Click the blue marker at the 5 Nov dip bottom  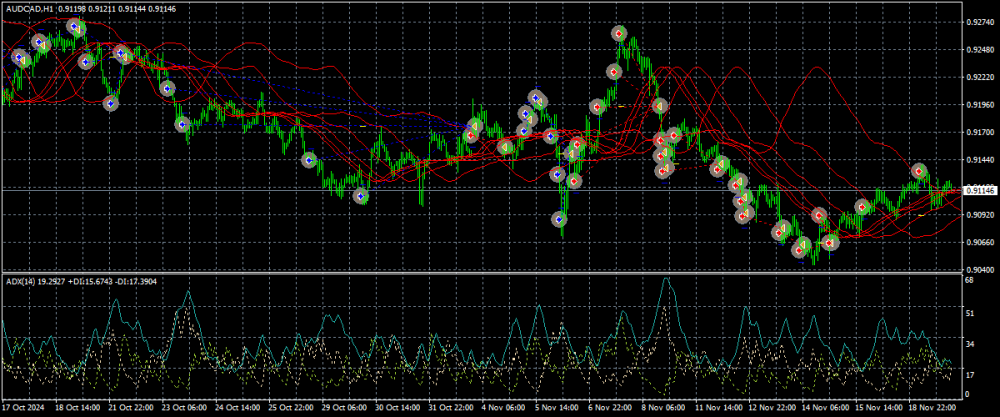click(561, 219)
